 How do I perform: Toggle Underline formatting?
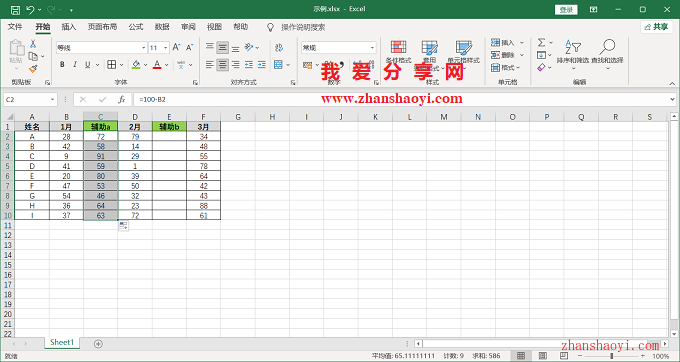pos(88,65)
